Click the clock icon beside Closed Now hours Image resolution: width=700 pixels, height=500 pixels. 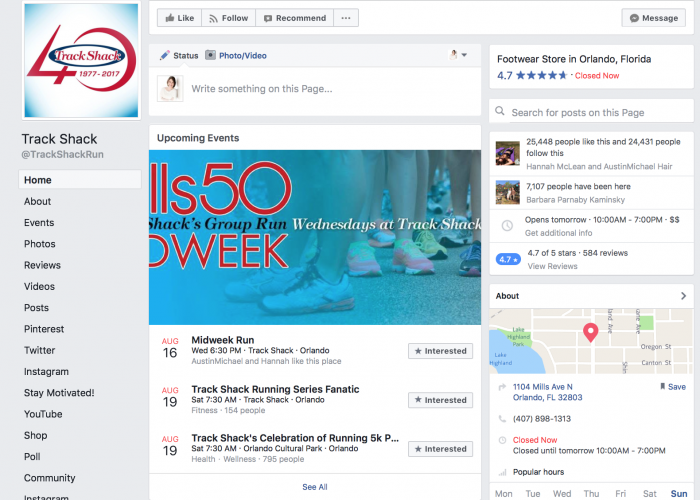click(502, 440)
